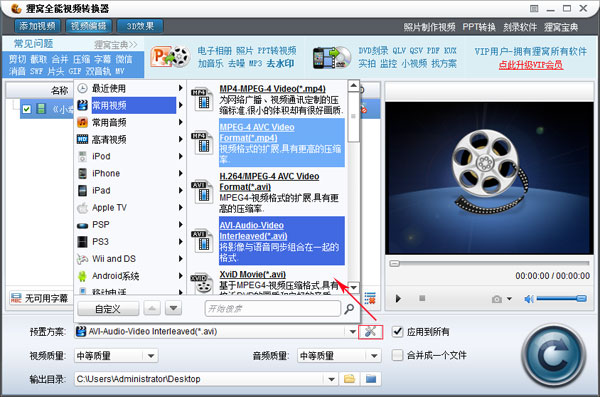Open PPT转换 link in top bar
Screen dimensions: 600x397
[x=479, y=27]
